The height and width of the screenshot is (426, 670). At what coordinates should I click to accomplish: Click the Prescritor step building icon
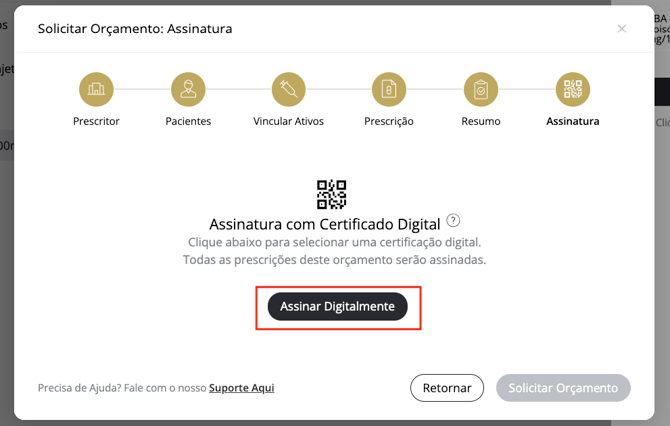(x=96, y=89)
